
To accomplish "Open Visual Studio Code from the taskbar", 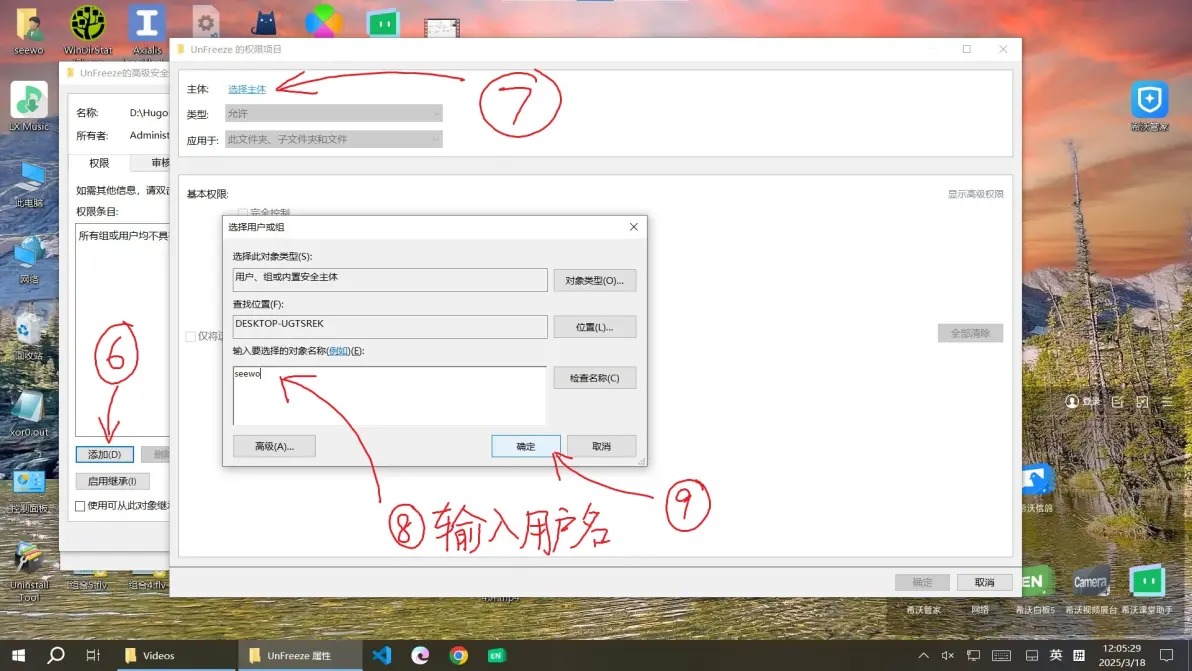I will pos(381,655).
